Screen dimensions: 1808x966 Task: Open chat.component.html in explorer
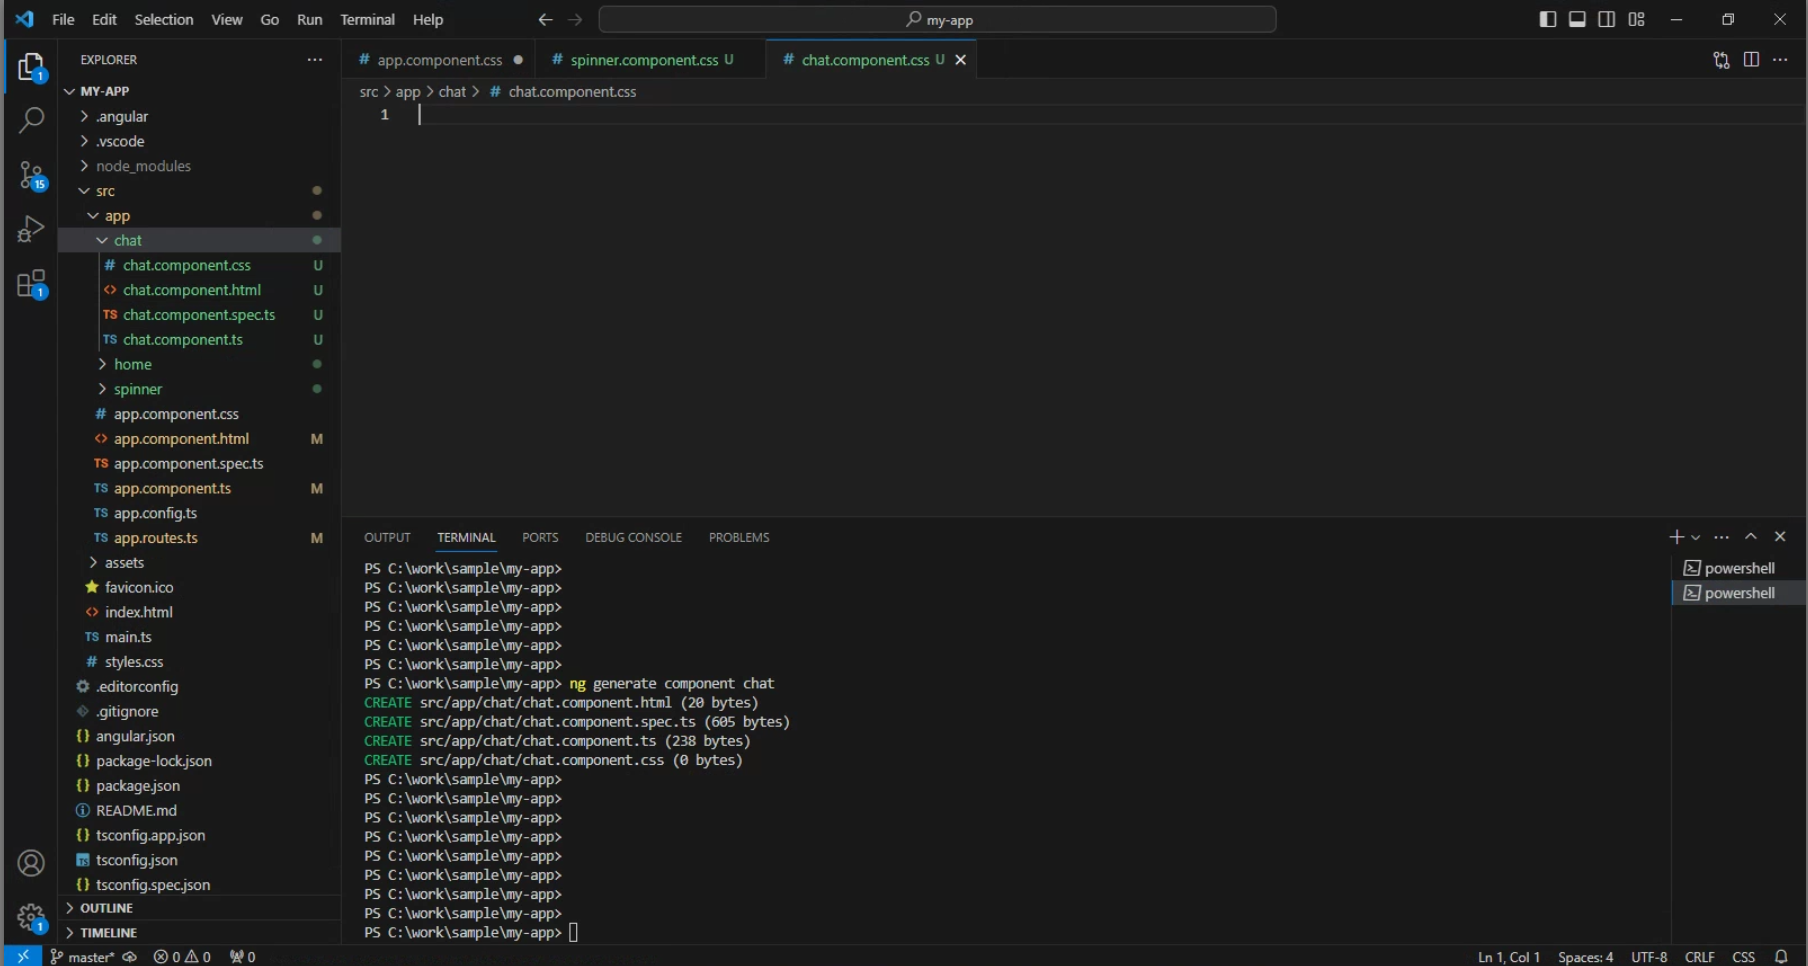[199, 290]
